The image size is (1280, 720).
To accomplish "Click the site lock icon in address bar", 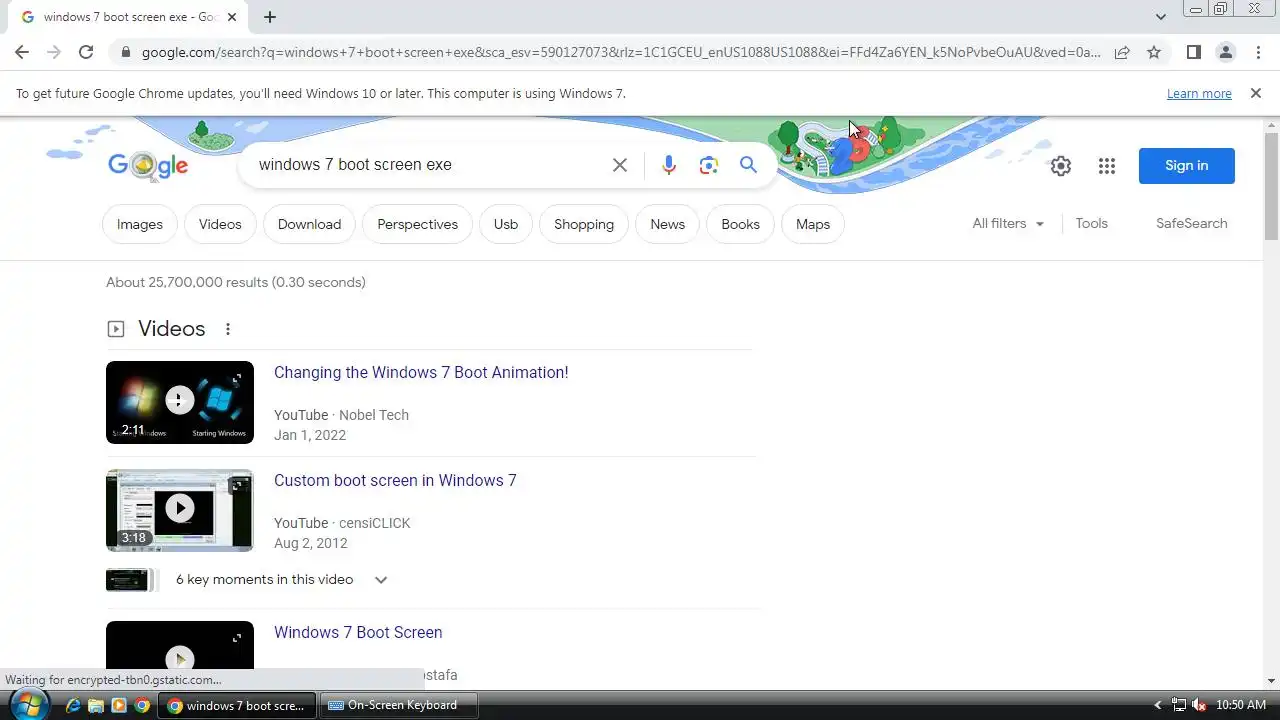I will coord(125,52).
